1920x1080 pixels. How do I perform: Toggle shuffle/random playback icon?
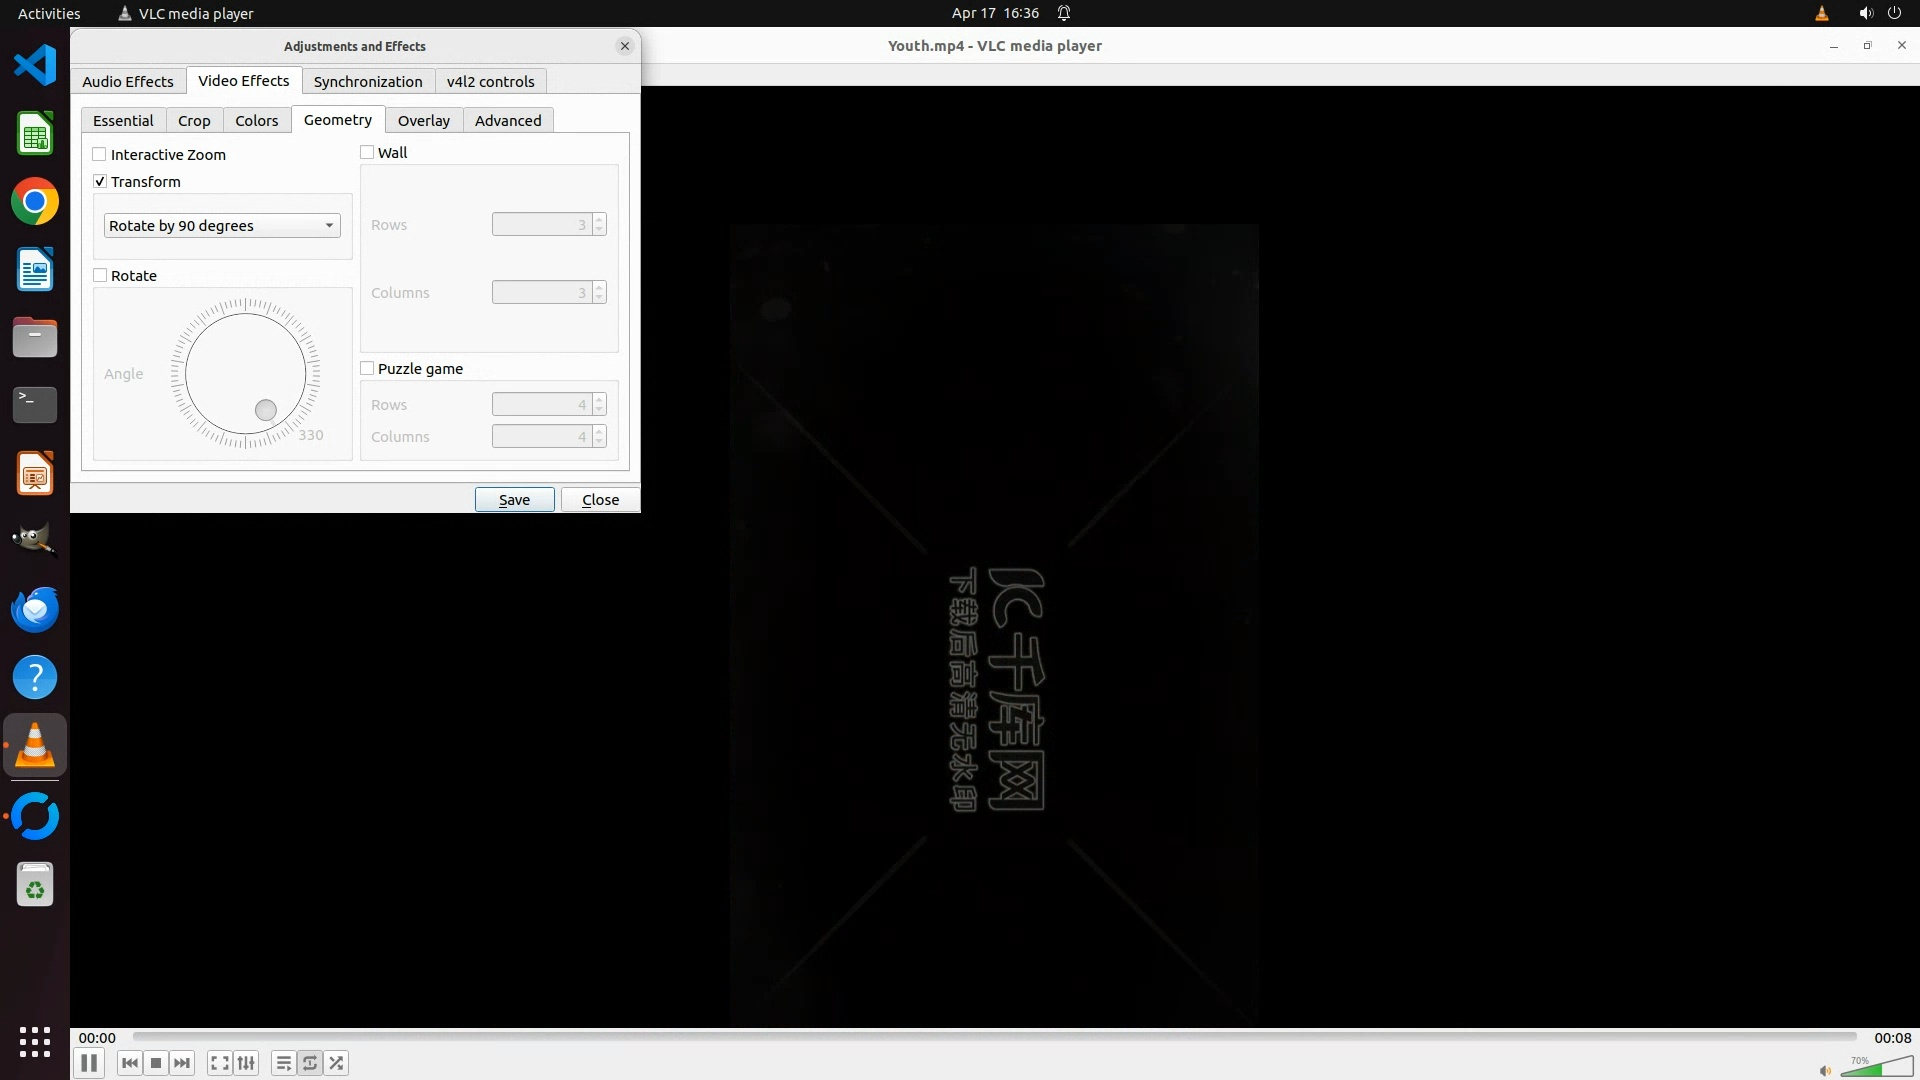point(337,1063)
